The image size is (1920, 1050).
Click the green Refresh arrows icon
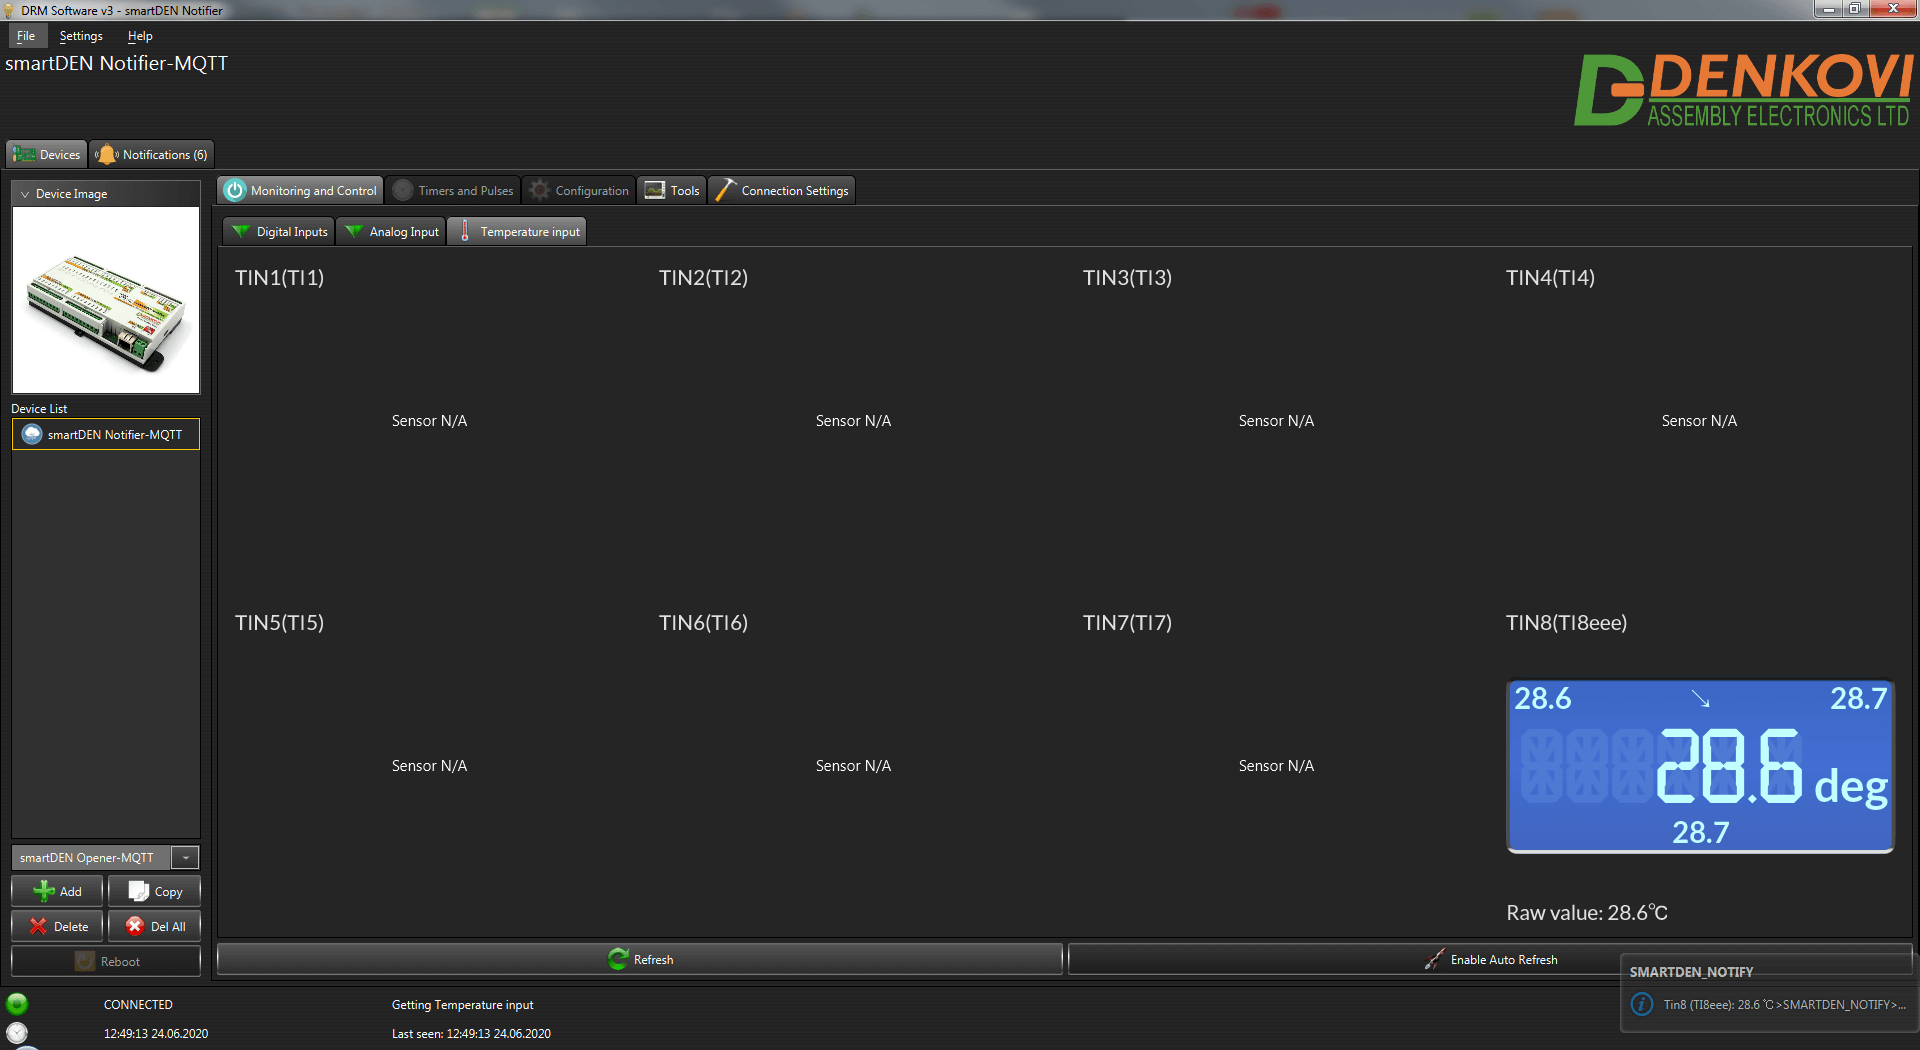click(x=618, y=959)
